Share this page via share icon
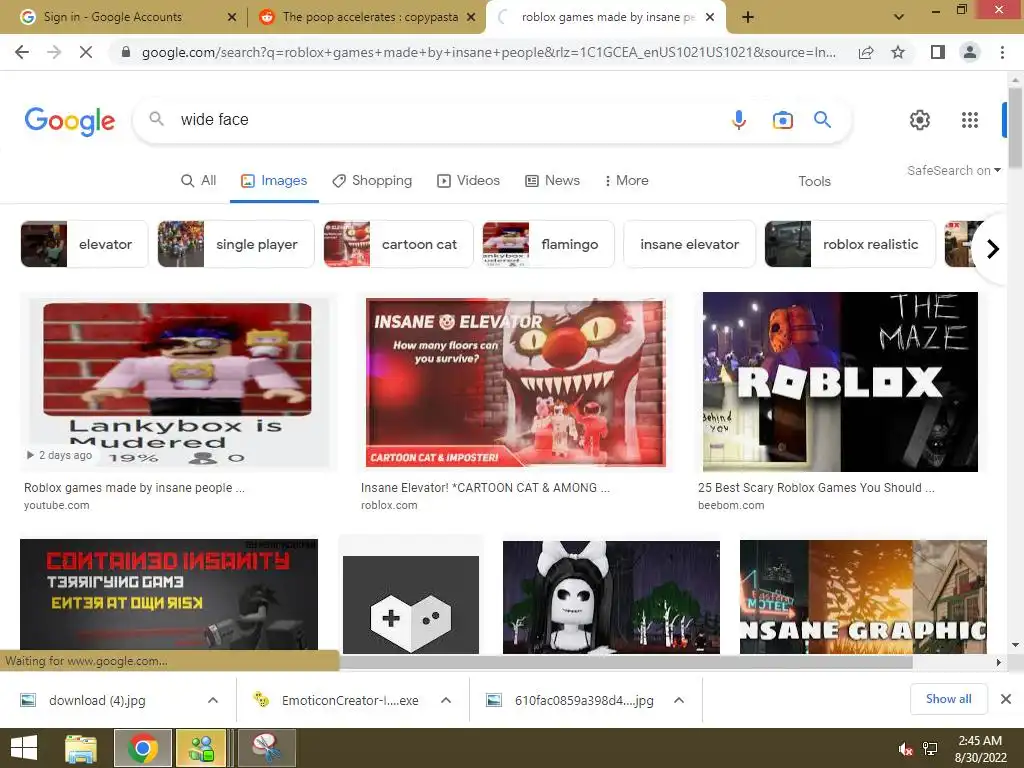 [x=866, y=52]
